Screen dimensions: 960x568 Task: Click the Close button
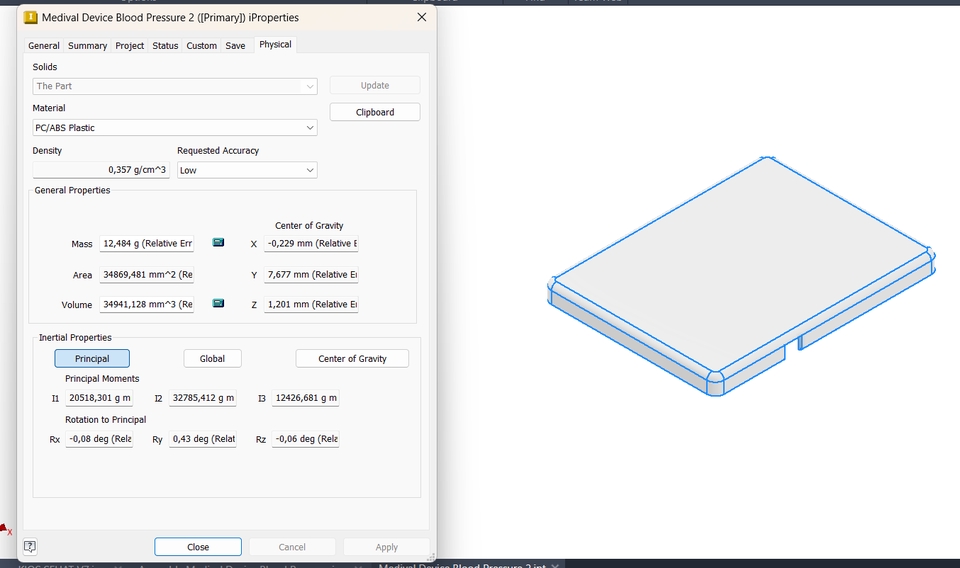coord(198,547)
